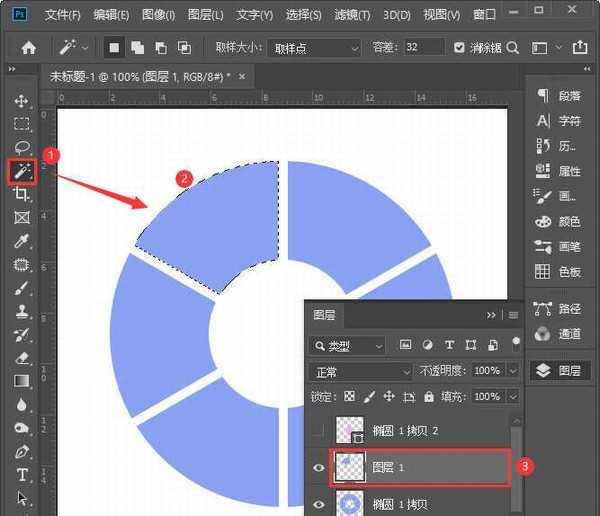Choose the Eyedropper tool
The image size is (600, 516).
point(21,242)
